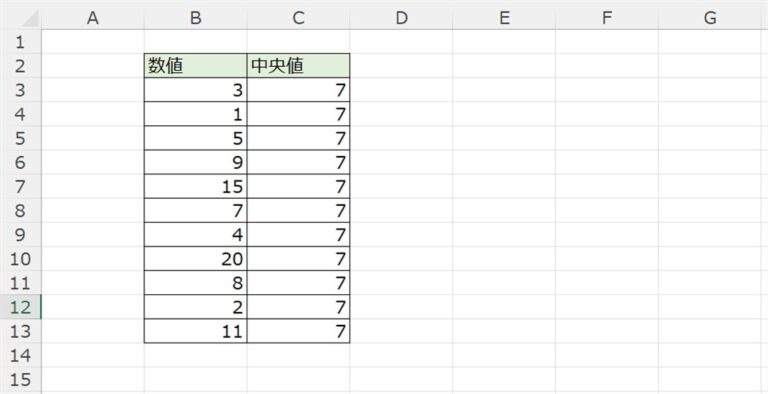Select cell C13 in median column
The height and width of the screenshot is (394, 768).
[x=299, y=331]
